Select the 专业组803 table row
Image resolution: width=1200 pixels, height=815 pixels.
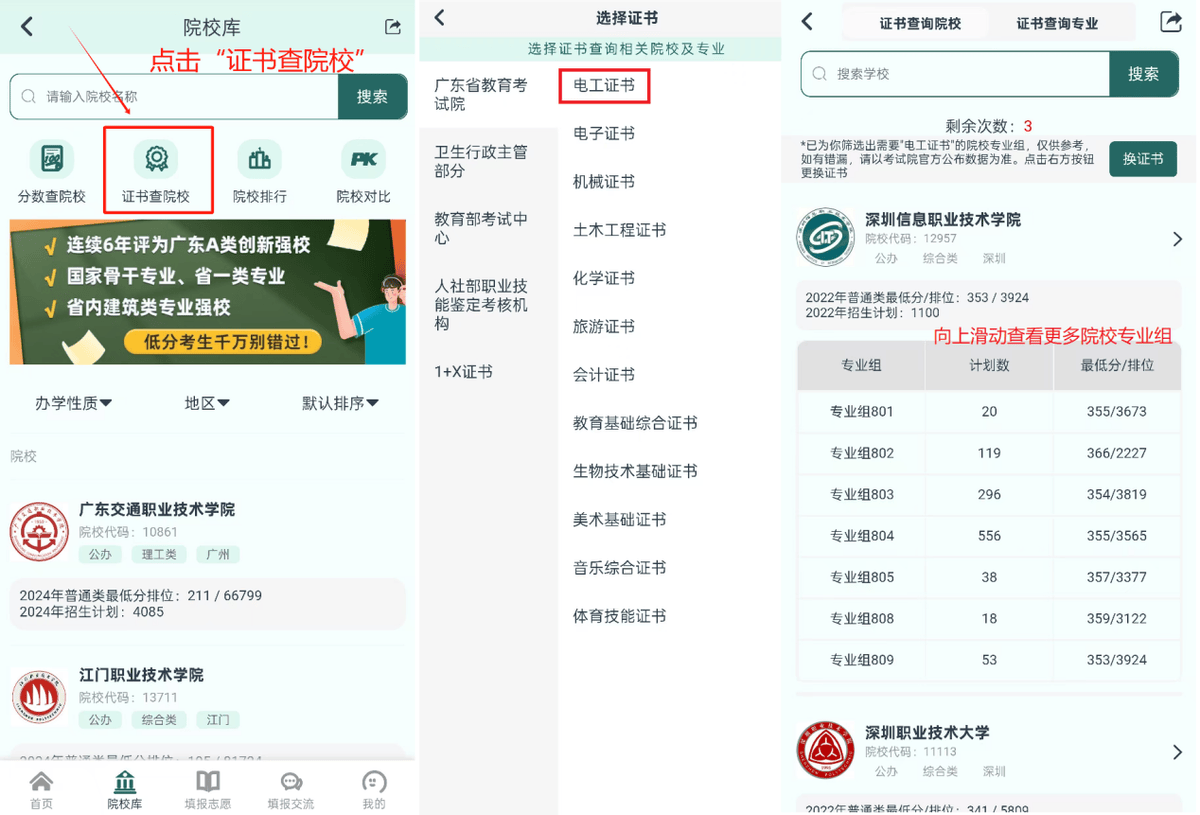pos(989,494)
